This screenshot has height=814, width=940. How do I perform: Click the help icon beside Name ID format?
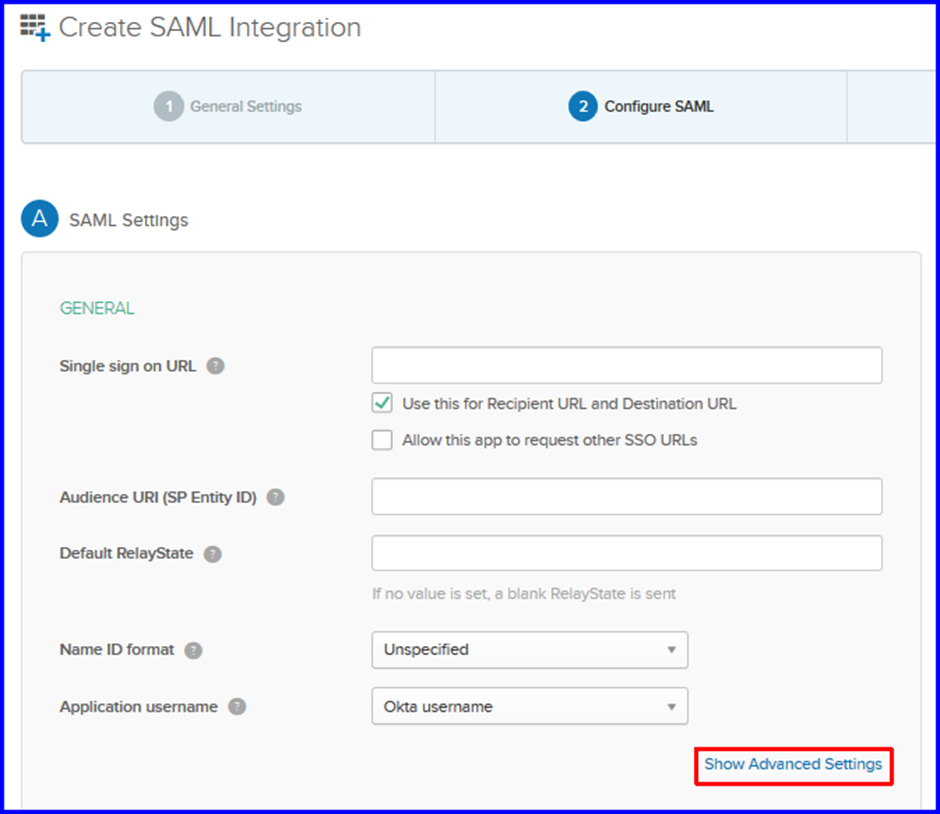(193, 650)
